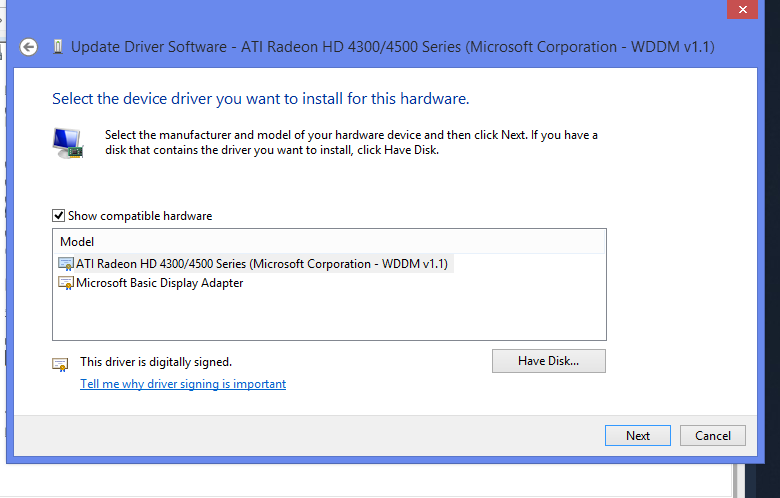The height and width of the screenshot is (498, 780).
Task: Click the Microsoft Basic Display Adapter entry icon
Action: 66,283
